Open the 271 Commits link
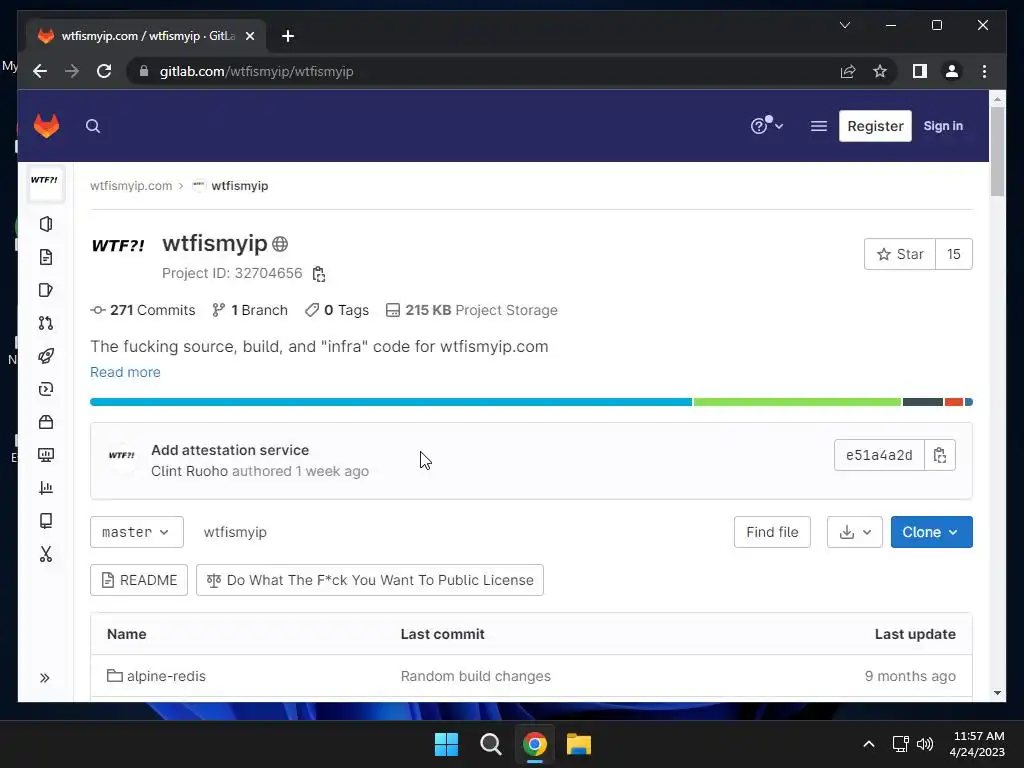Screen dimensions: 1024x768 (x=143, y=310)
